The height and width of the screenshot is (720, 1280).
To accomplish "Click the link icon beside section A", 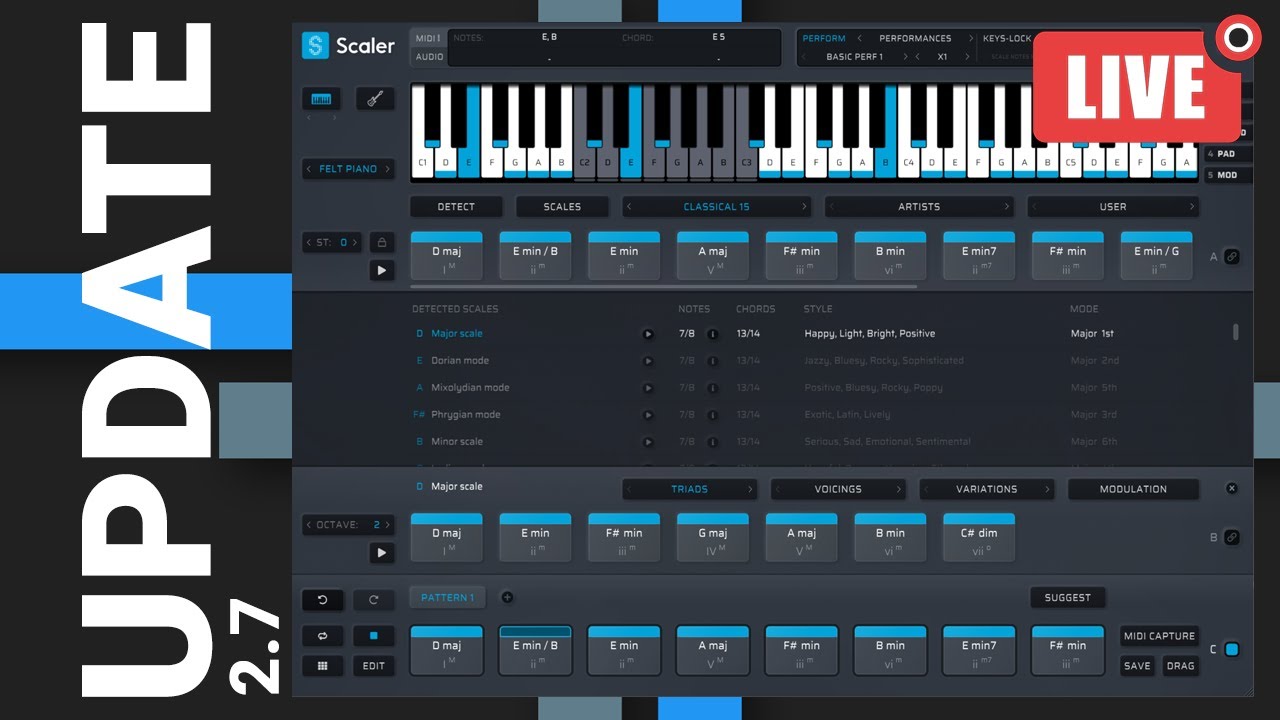I will click(x=1232, y=257).
